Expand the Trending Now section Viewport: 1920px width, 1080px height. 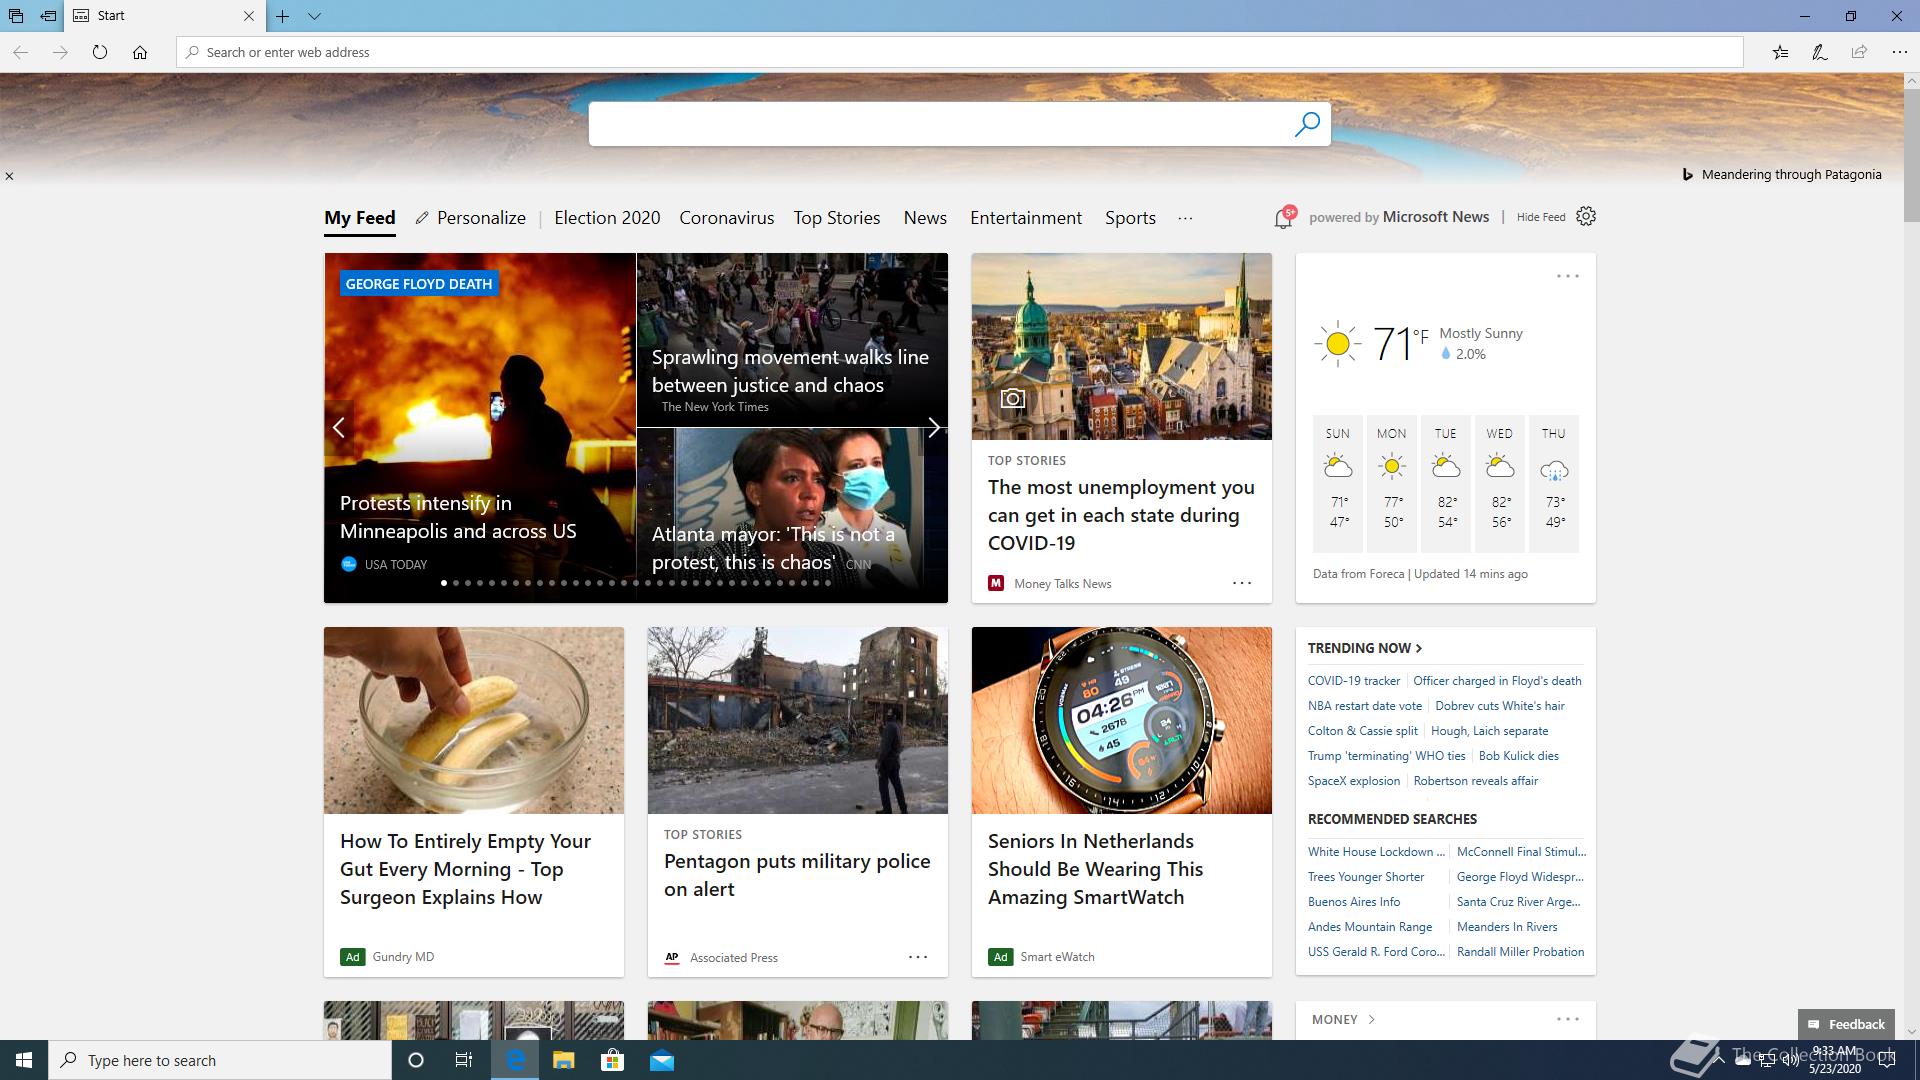(1364, 648)
